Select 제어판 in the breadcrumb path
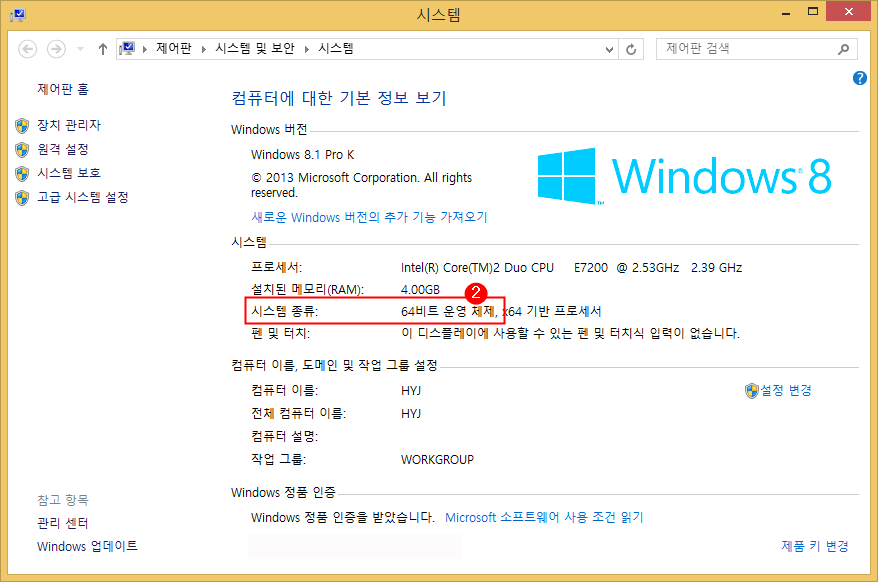Viewport: 878px width, 582px height. (x=174, y=49)
